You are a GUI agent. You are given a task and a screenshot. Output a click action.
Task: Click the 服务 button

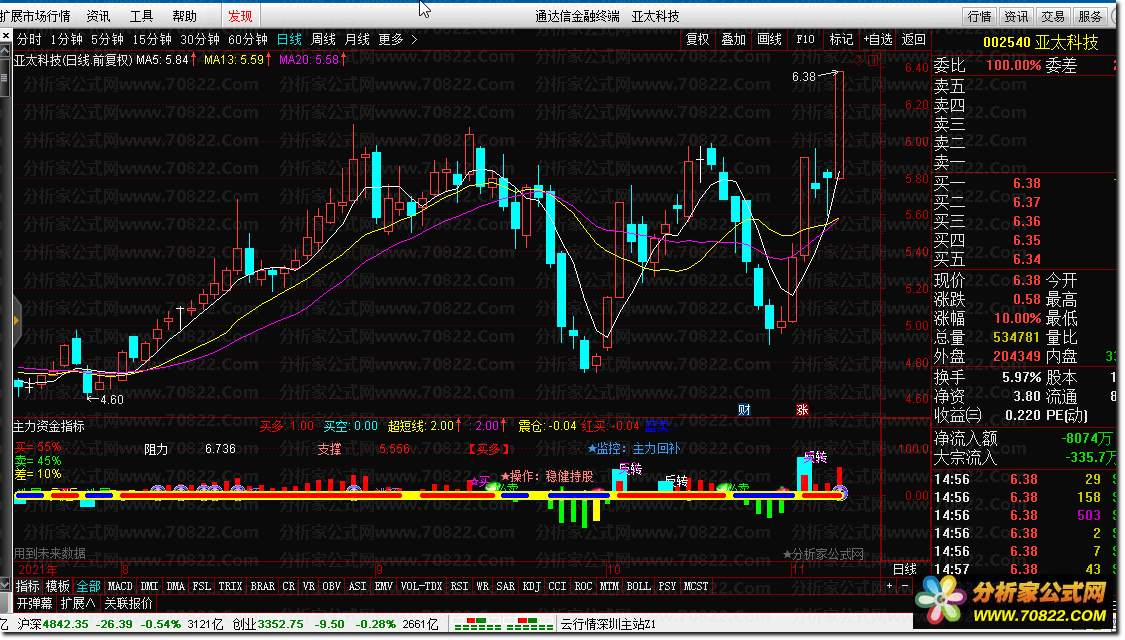(1090, 16)
